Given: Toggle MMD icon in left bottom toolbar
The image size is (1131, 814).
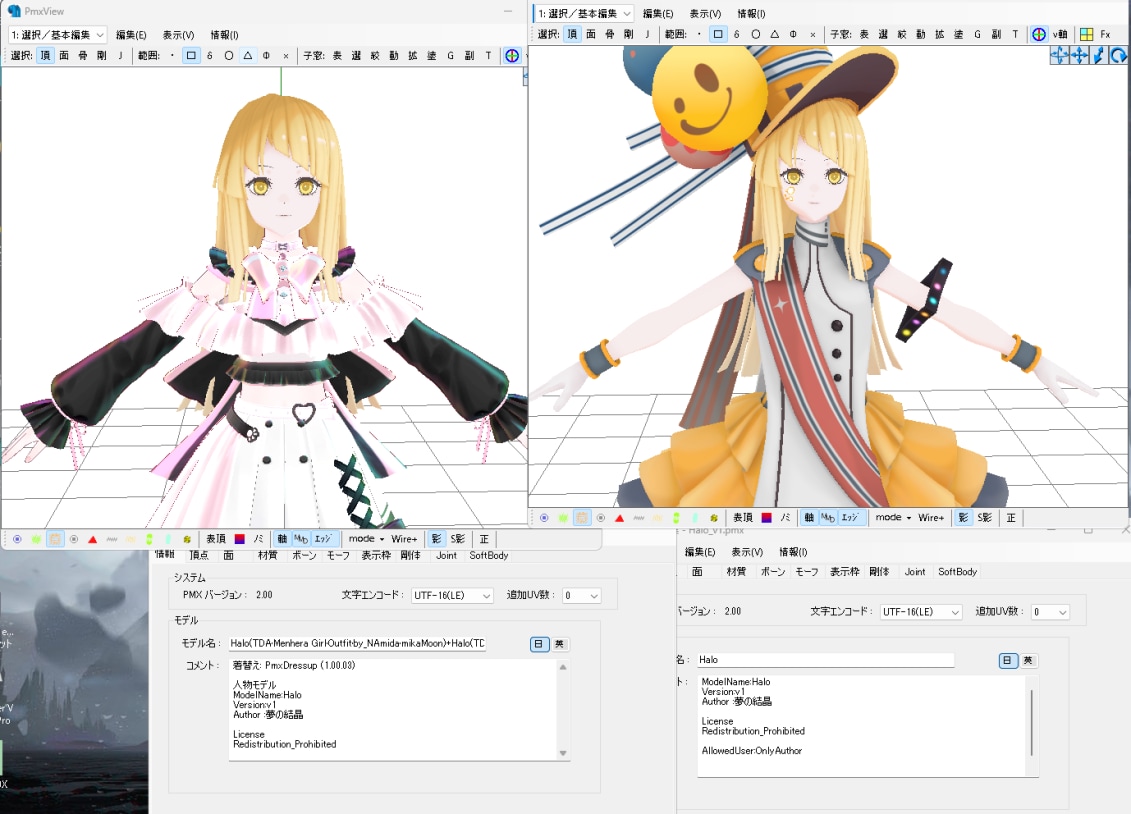Looking at the screenshot, I should (301, 539).
